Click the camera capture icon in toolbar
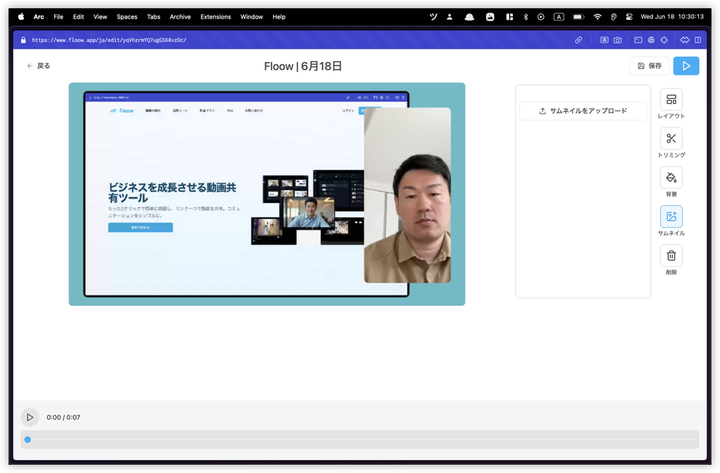This screenshot has width=720, height=473. point(618,40)
